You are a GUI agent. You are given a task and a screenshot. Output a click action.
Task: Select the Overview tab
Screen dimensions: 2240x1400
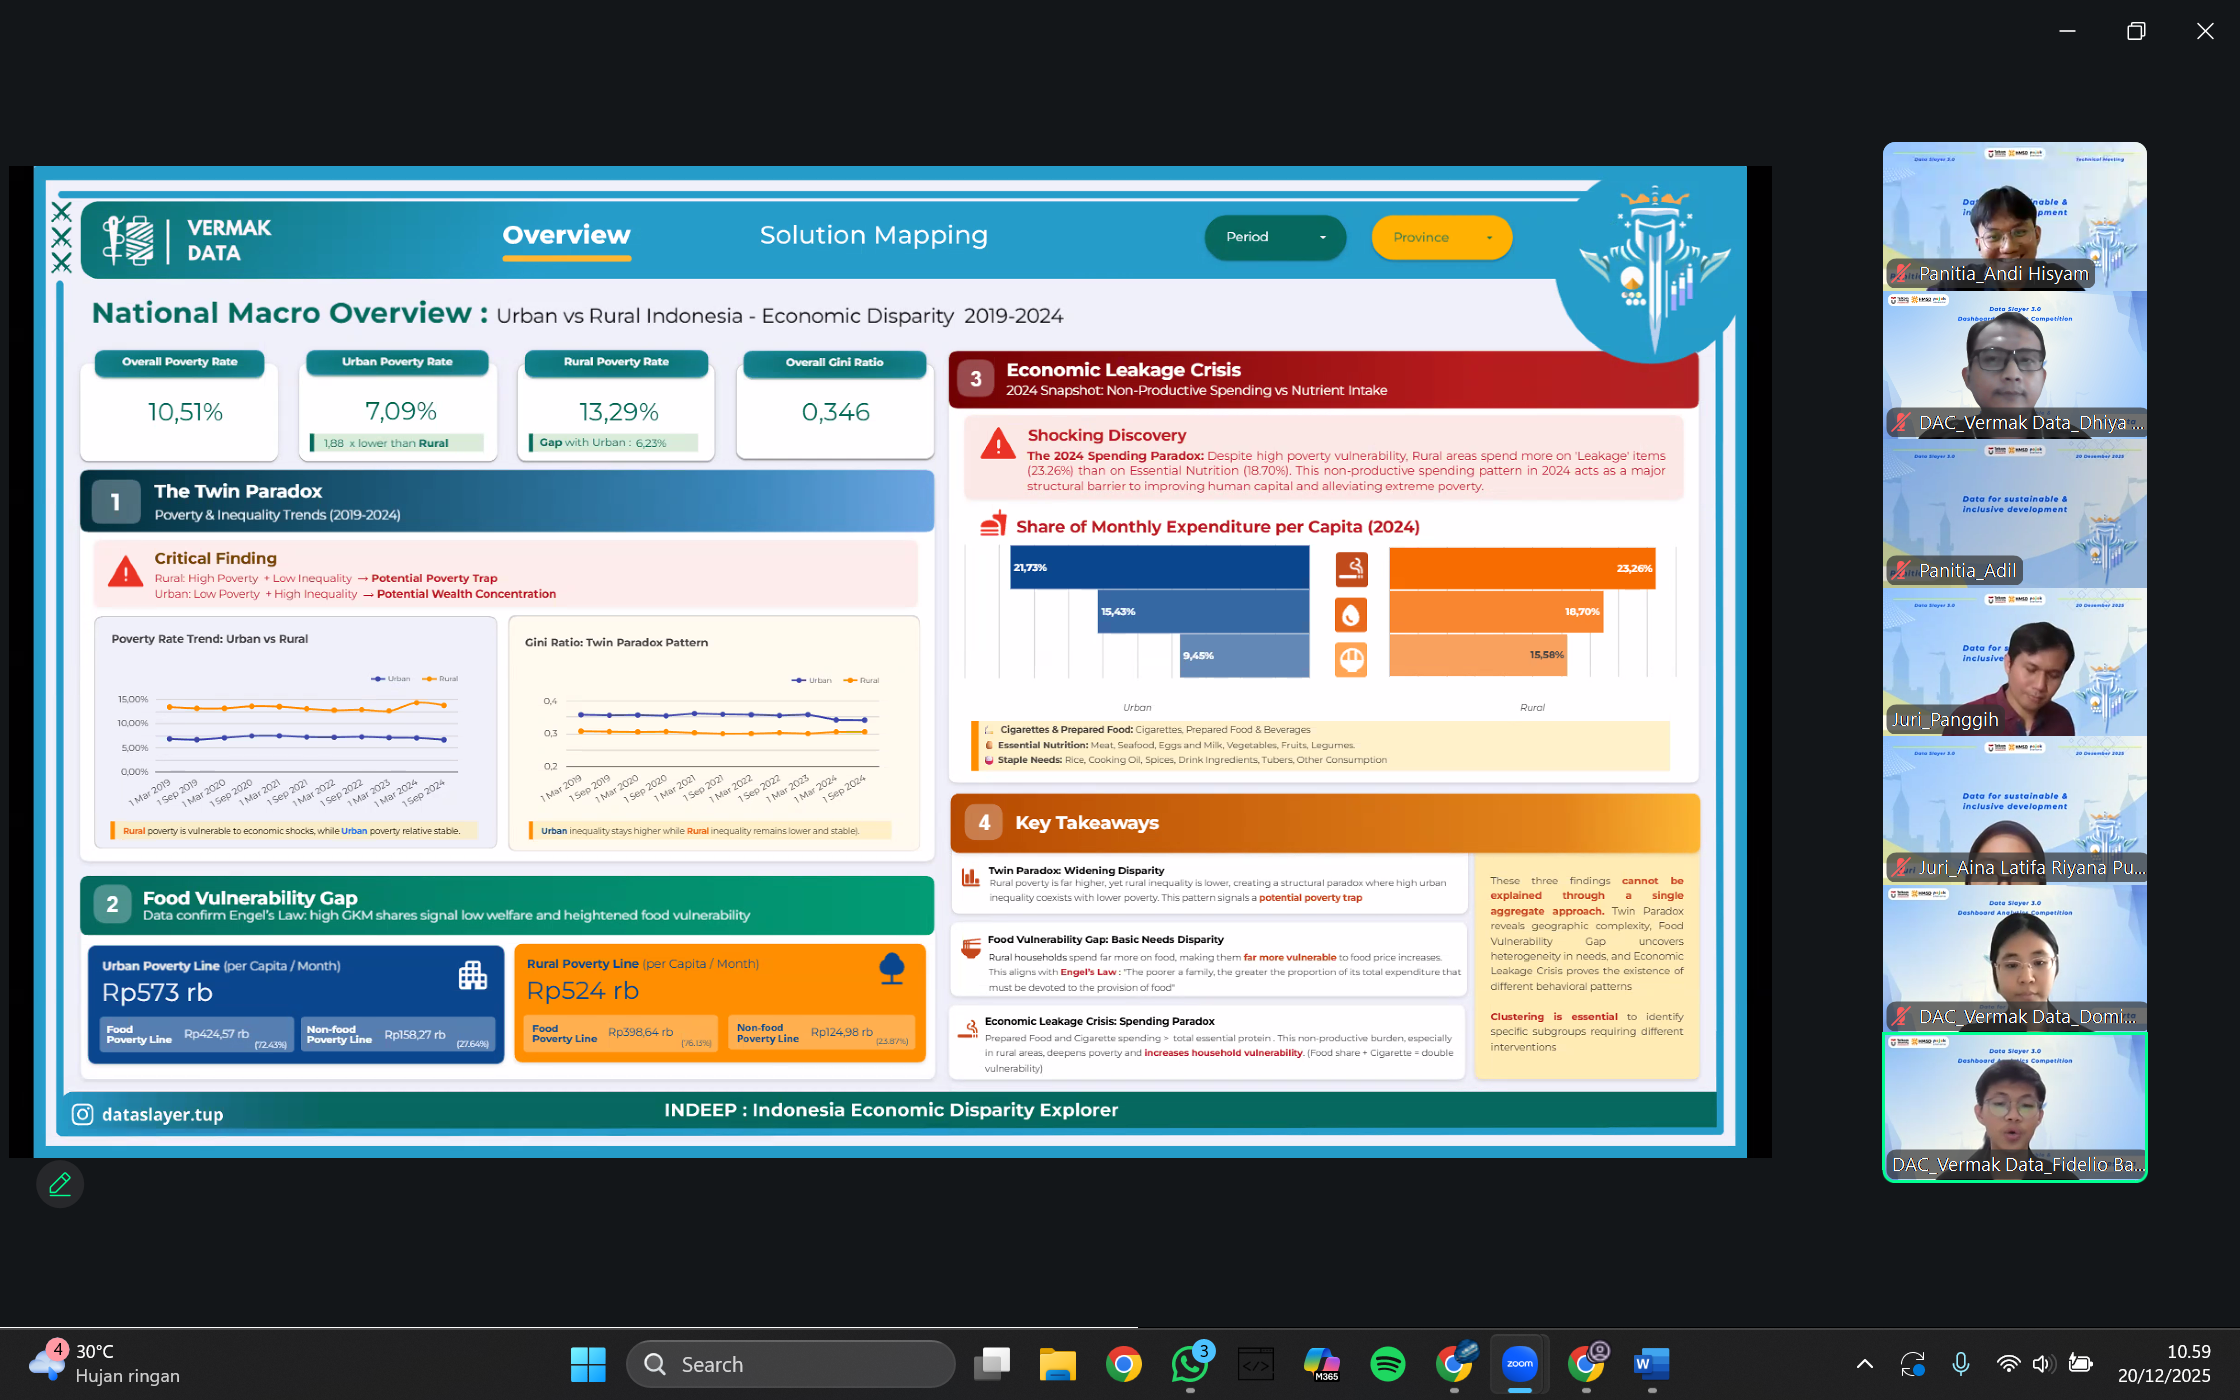pos(566,235)
